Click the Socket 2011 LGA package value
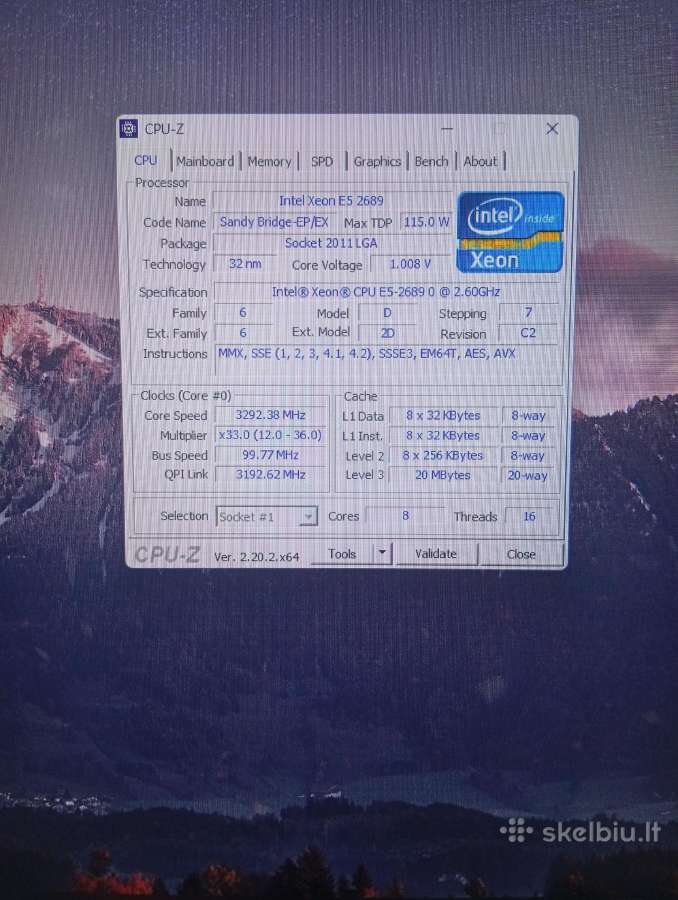Screen dimensions: 678x900 331,243
